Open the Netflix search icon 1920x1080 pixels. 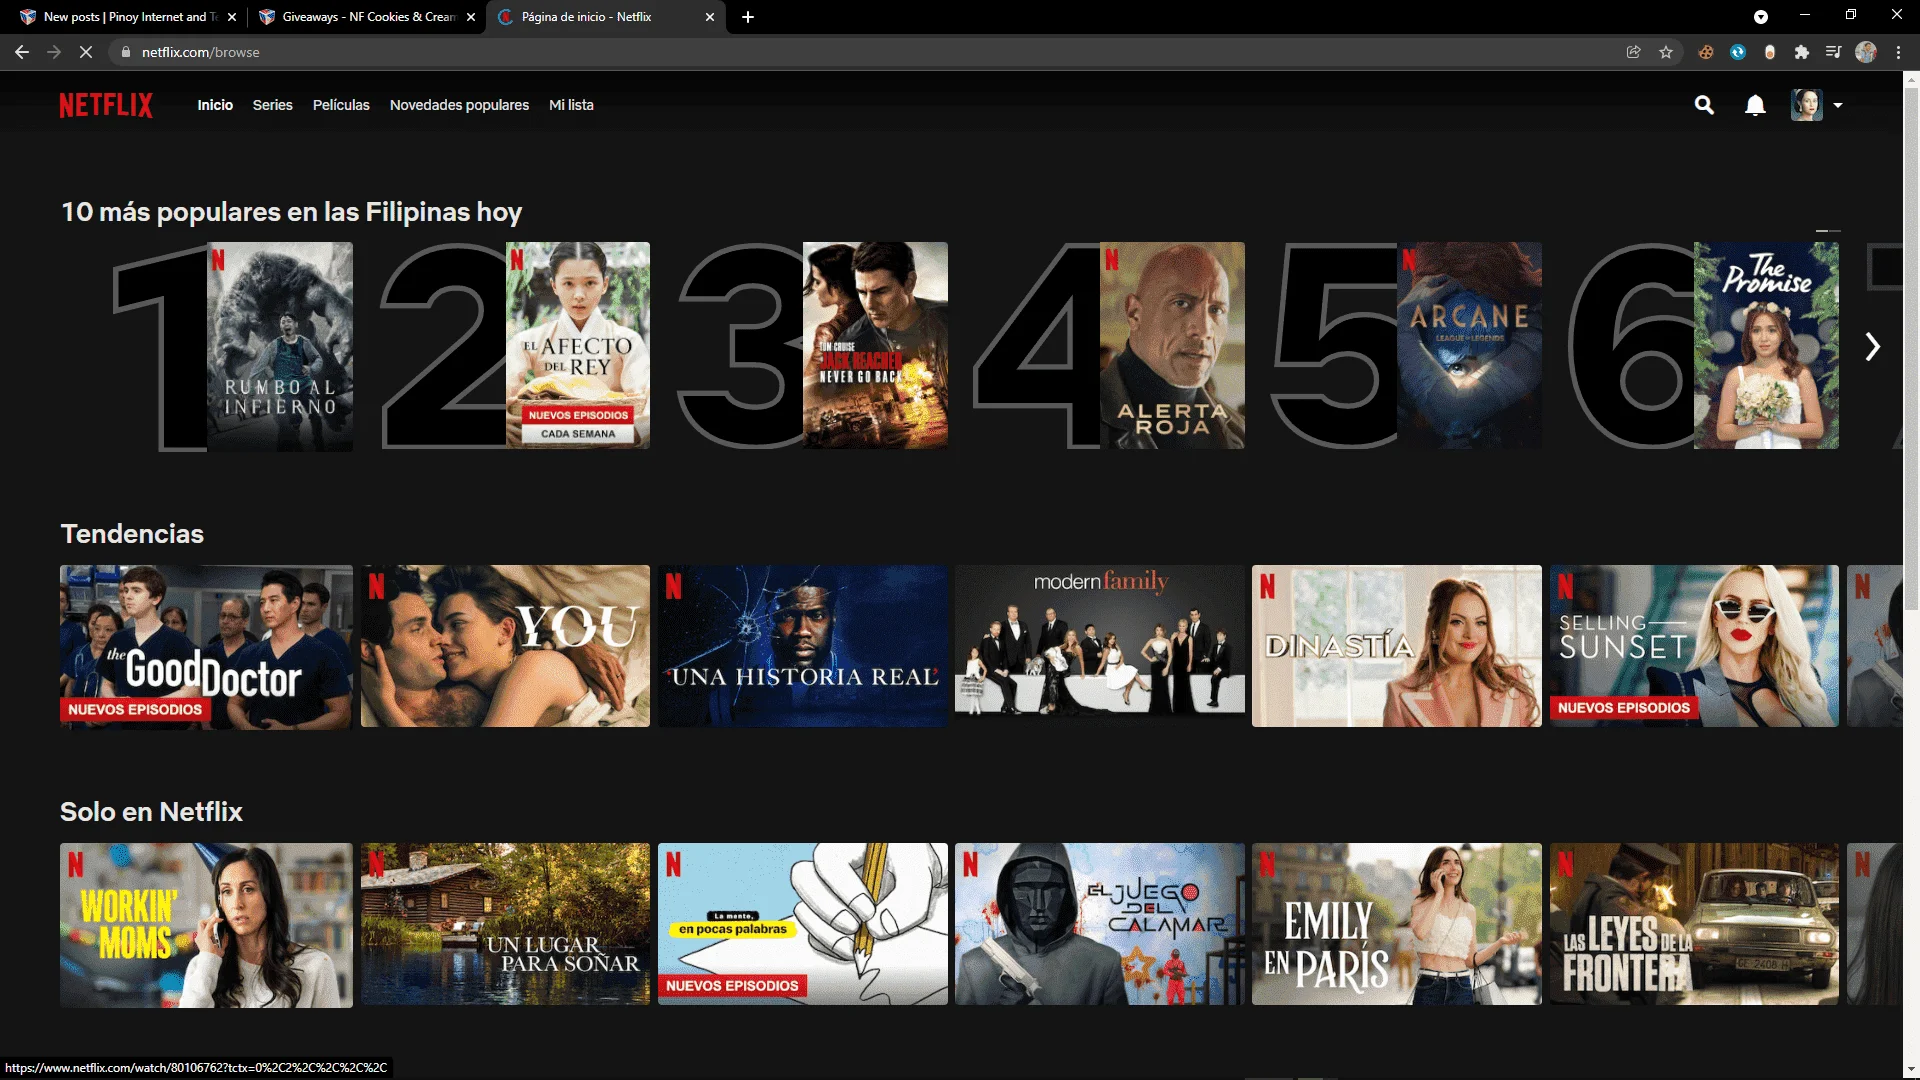pos(1704,105)
